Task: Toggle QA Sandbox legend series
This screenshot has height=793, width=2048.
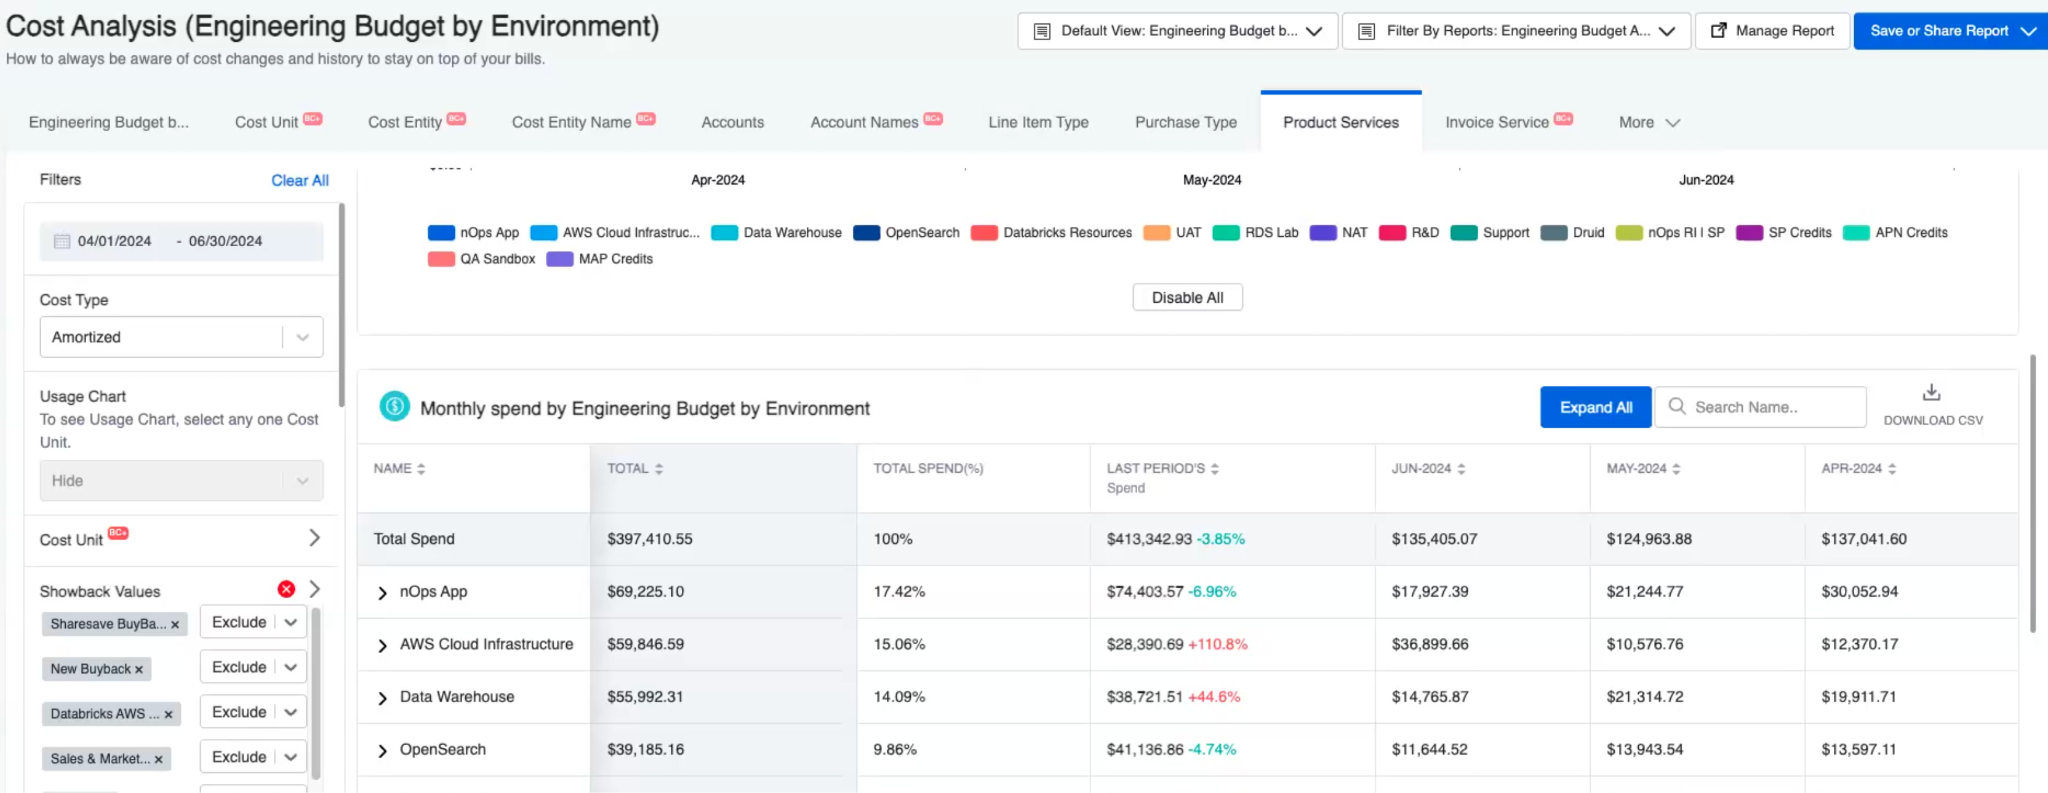Action: (x=481, y=259)
